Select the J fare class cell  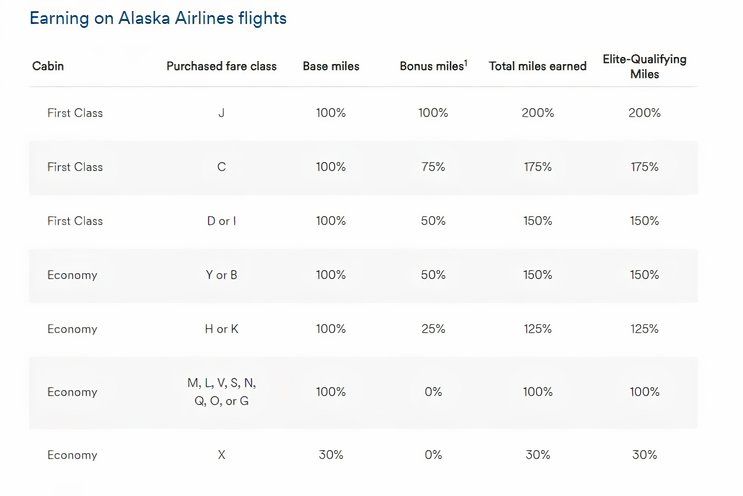(221, 113)
